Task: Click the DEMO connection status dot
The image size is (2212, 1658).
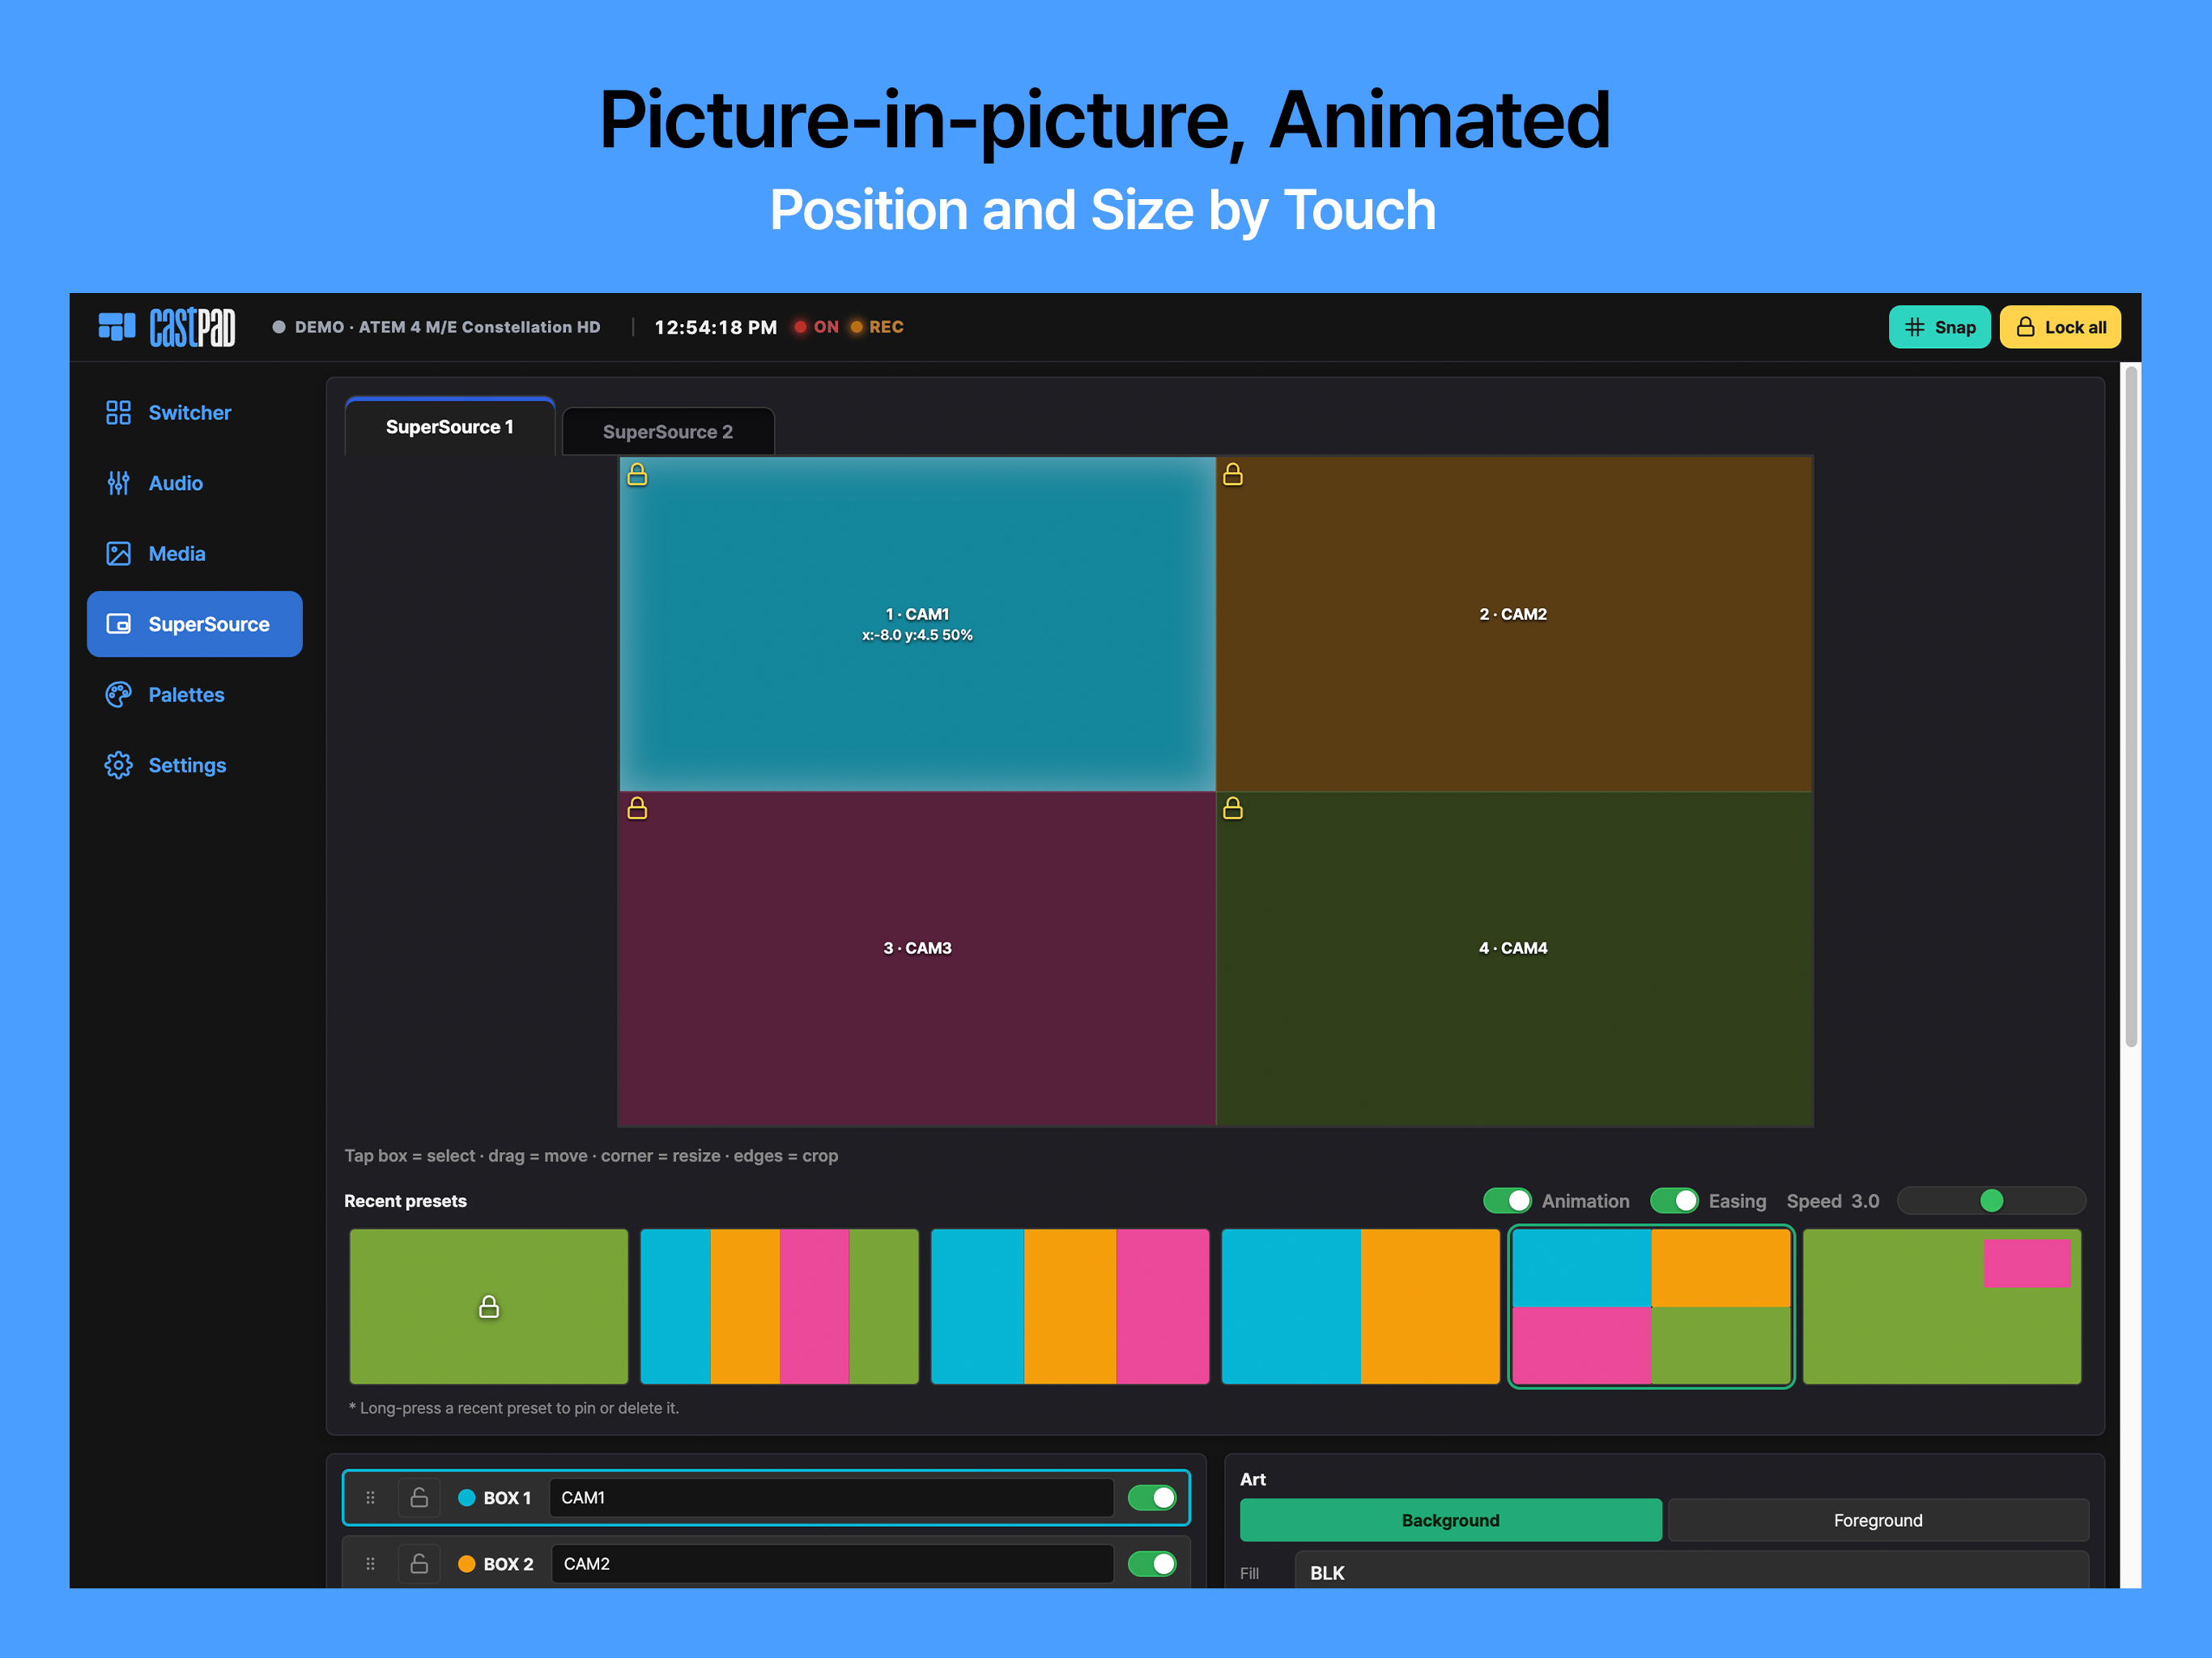Action: pos(279,327)
